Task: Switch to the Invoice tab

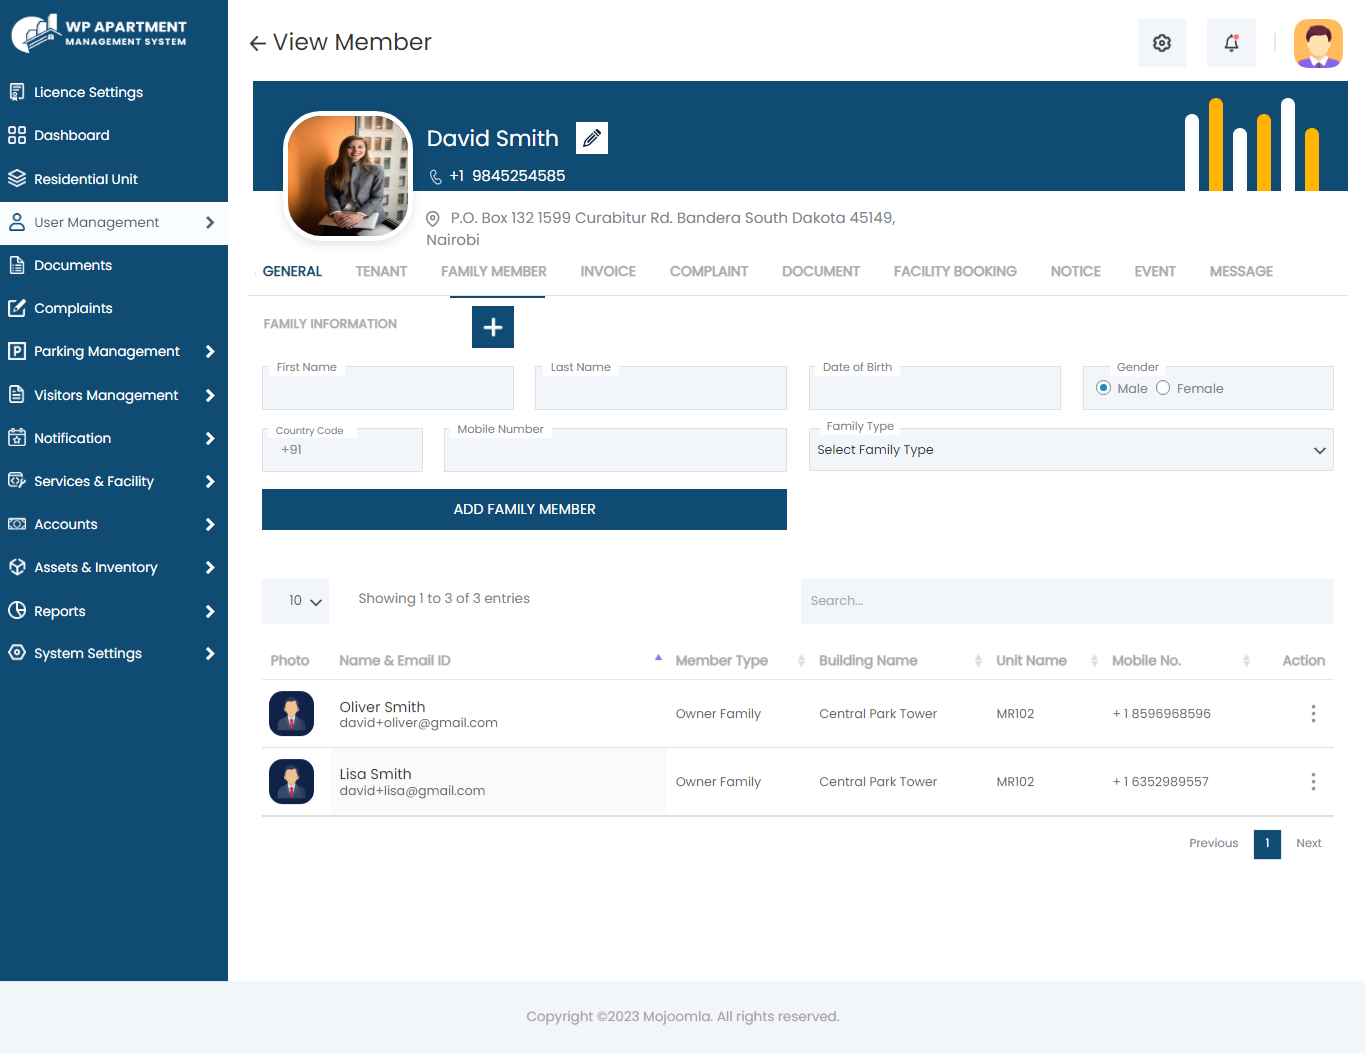Action: pyautogui.click(x=608, y=271)
